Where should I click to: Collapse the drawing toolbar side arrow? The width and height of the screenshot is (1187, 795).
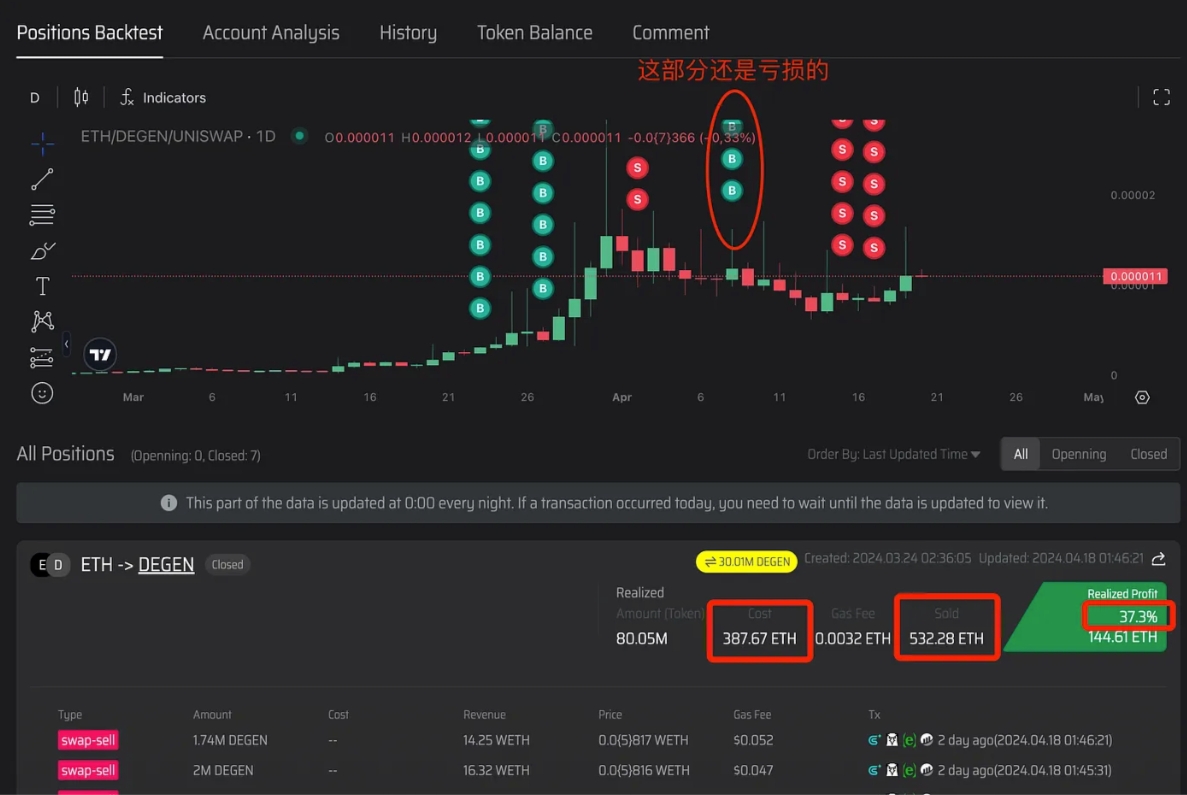click(x=66, y=344)
